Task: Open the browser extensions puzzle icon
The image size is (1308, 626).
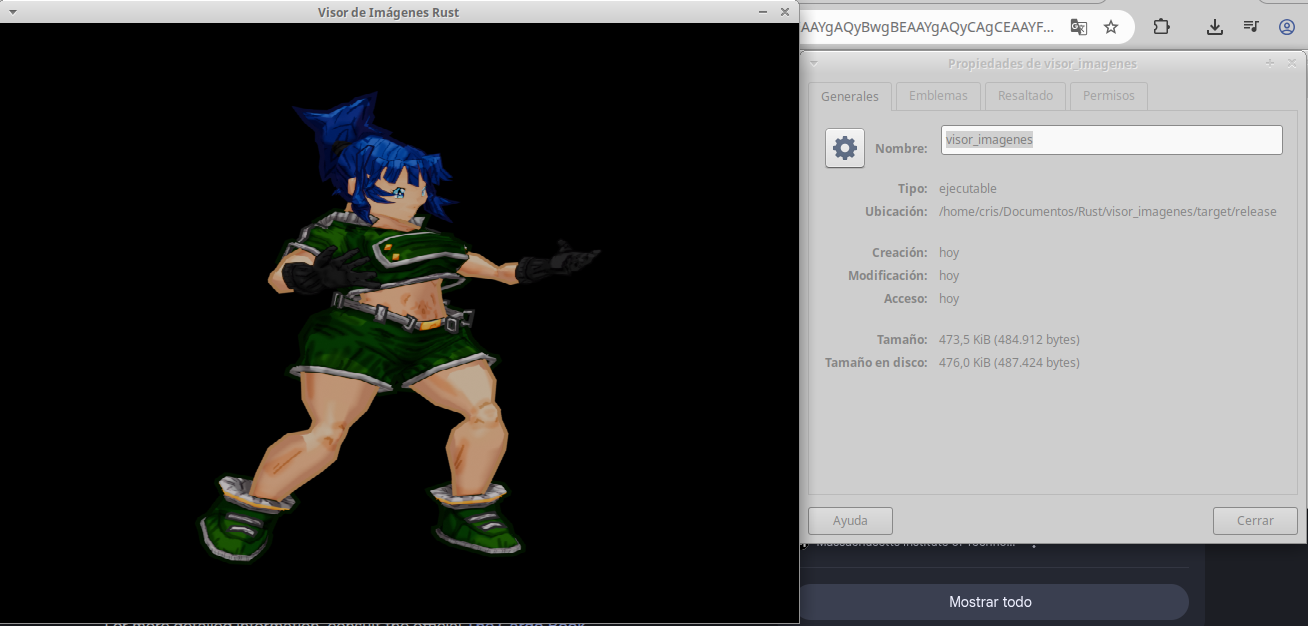Action: 1161,27
